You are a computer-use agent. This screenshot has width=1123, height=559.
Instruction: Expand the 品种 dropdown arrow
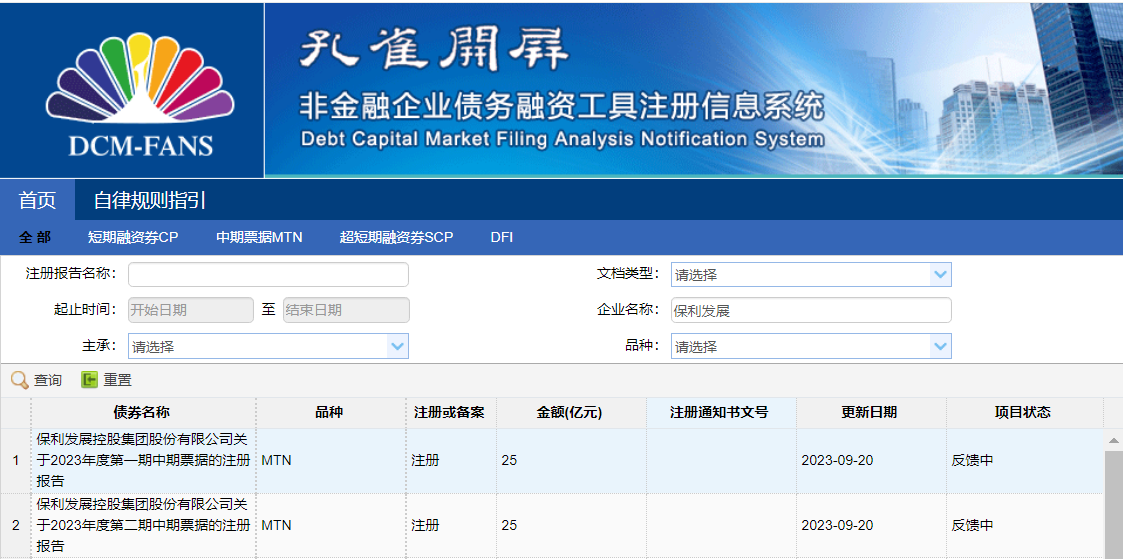pyautogui.click(x=940, y=347)
